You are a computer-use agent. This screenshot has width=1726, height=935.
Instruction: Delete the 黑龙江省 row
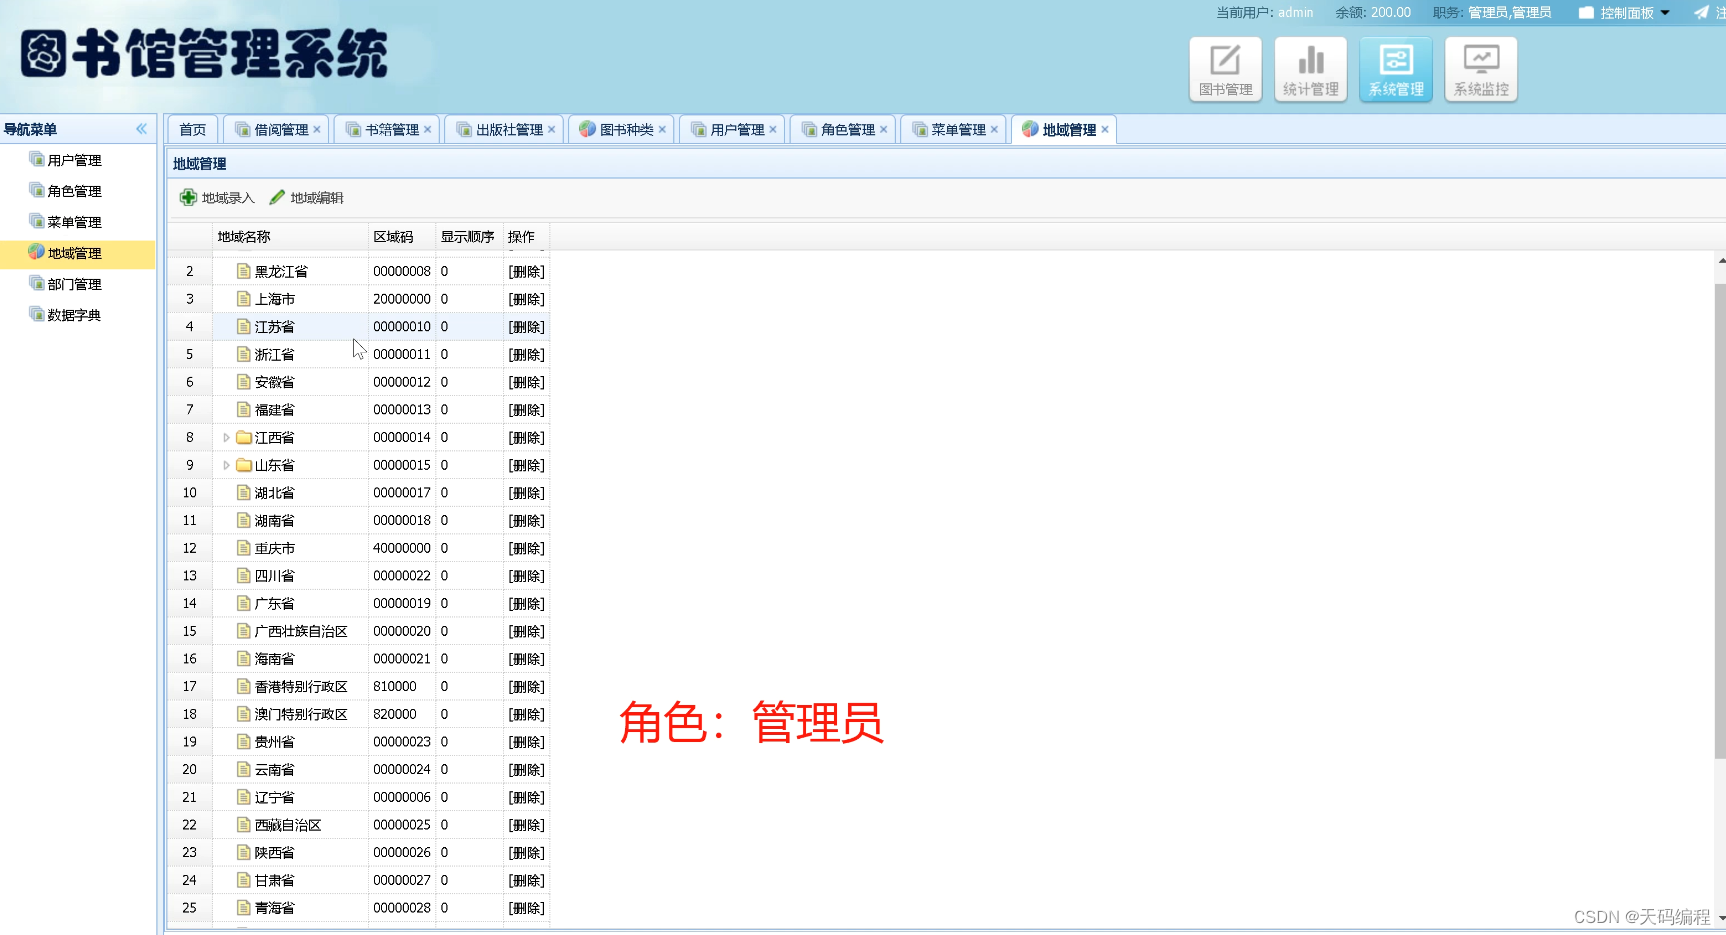(x=526, y=272)
